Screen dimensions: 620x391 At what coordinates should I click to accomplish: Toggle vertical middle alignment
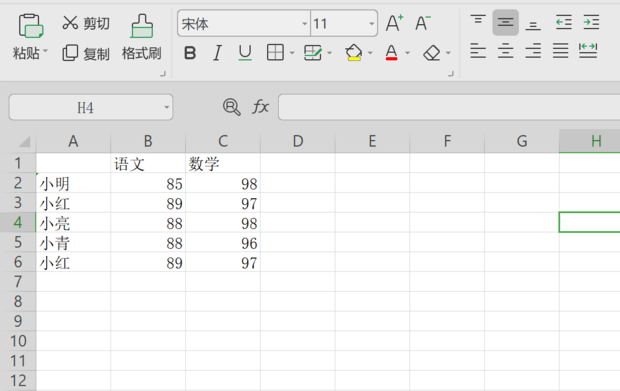(505, 23)
